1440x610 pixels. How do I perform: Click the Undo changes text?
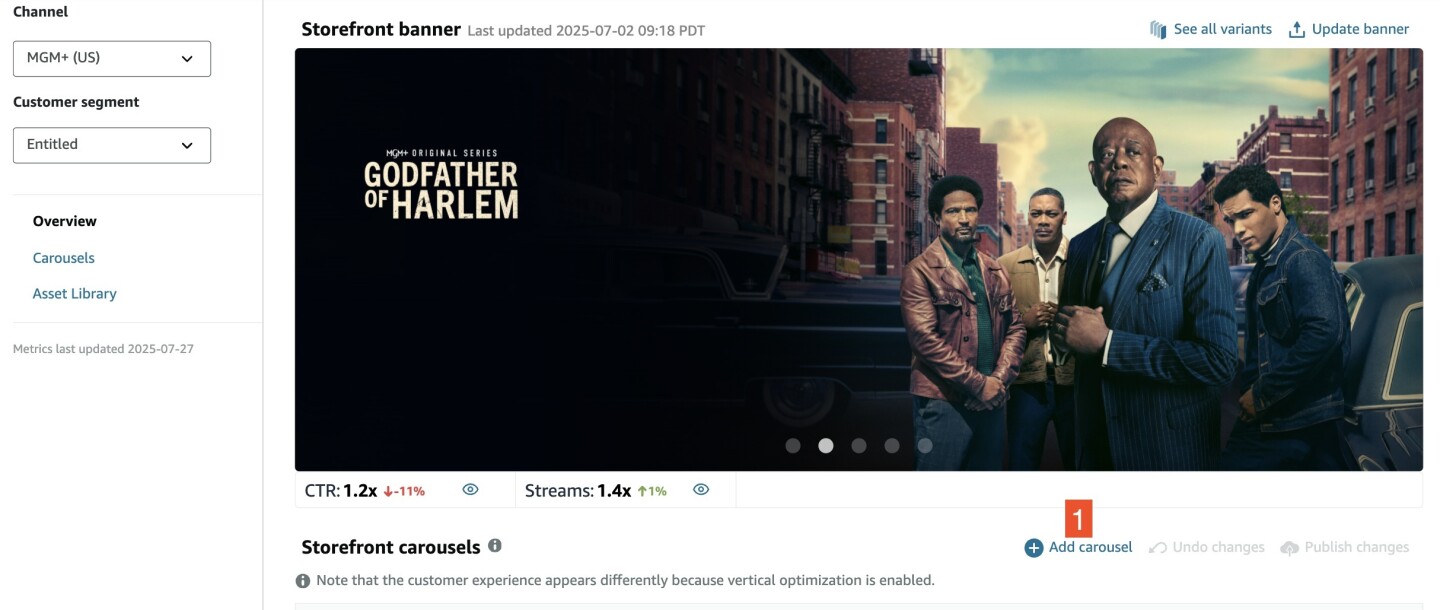click(1219, 547)
